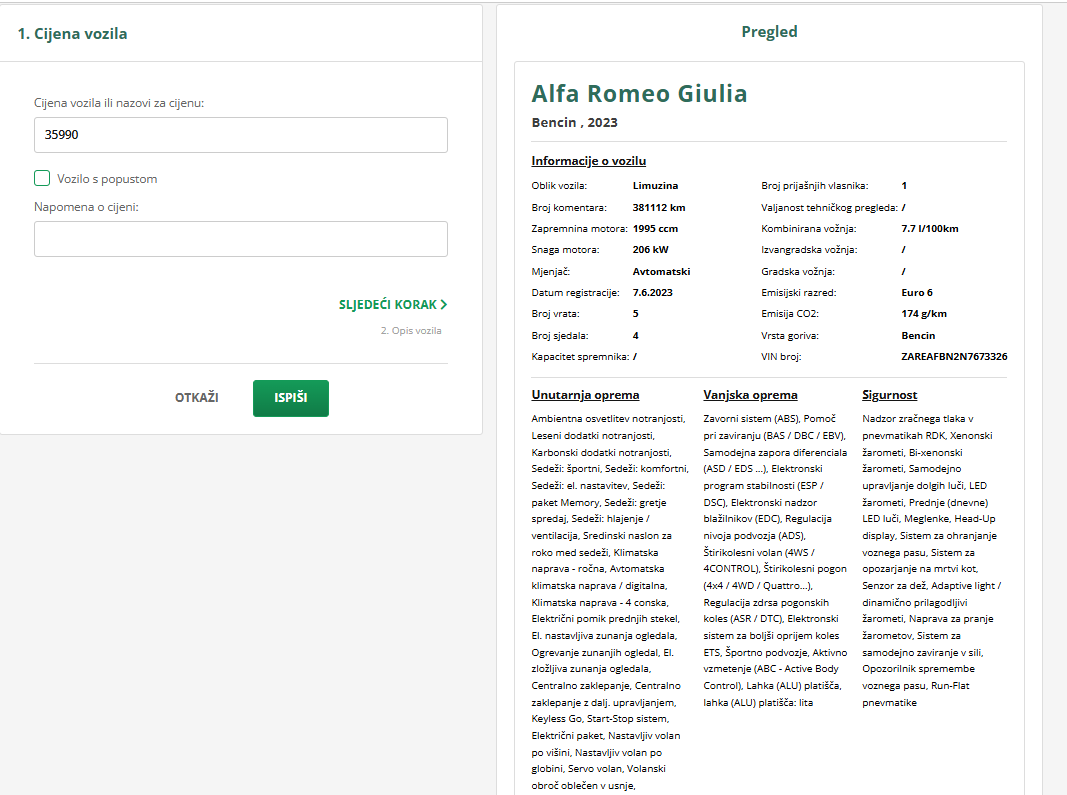Click the 'Vanjska oprema' heading
This screenshot has height=795, width=1067.
[751, 395]
